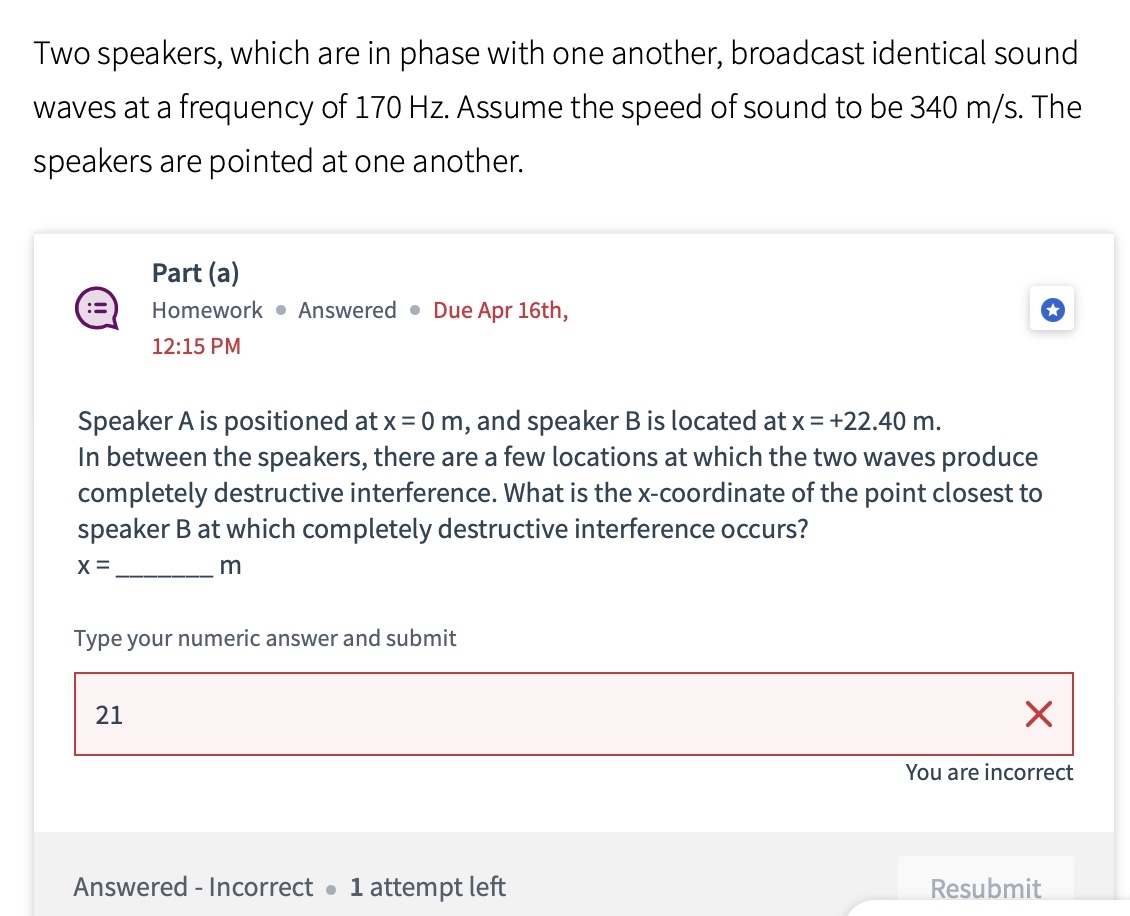Toggle the star bookmark for this problem
This screenshot has height=916, width=1130.
[1051, 309]
